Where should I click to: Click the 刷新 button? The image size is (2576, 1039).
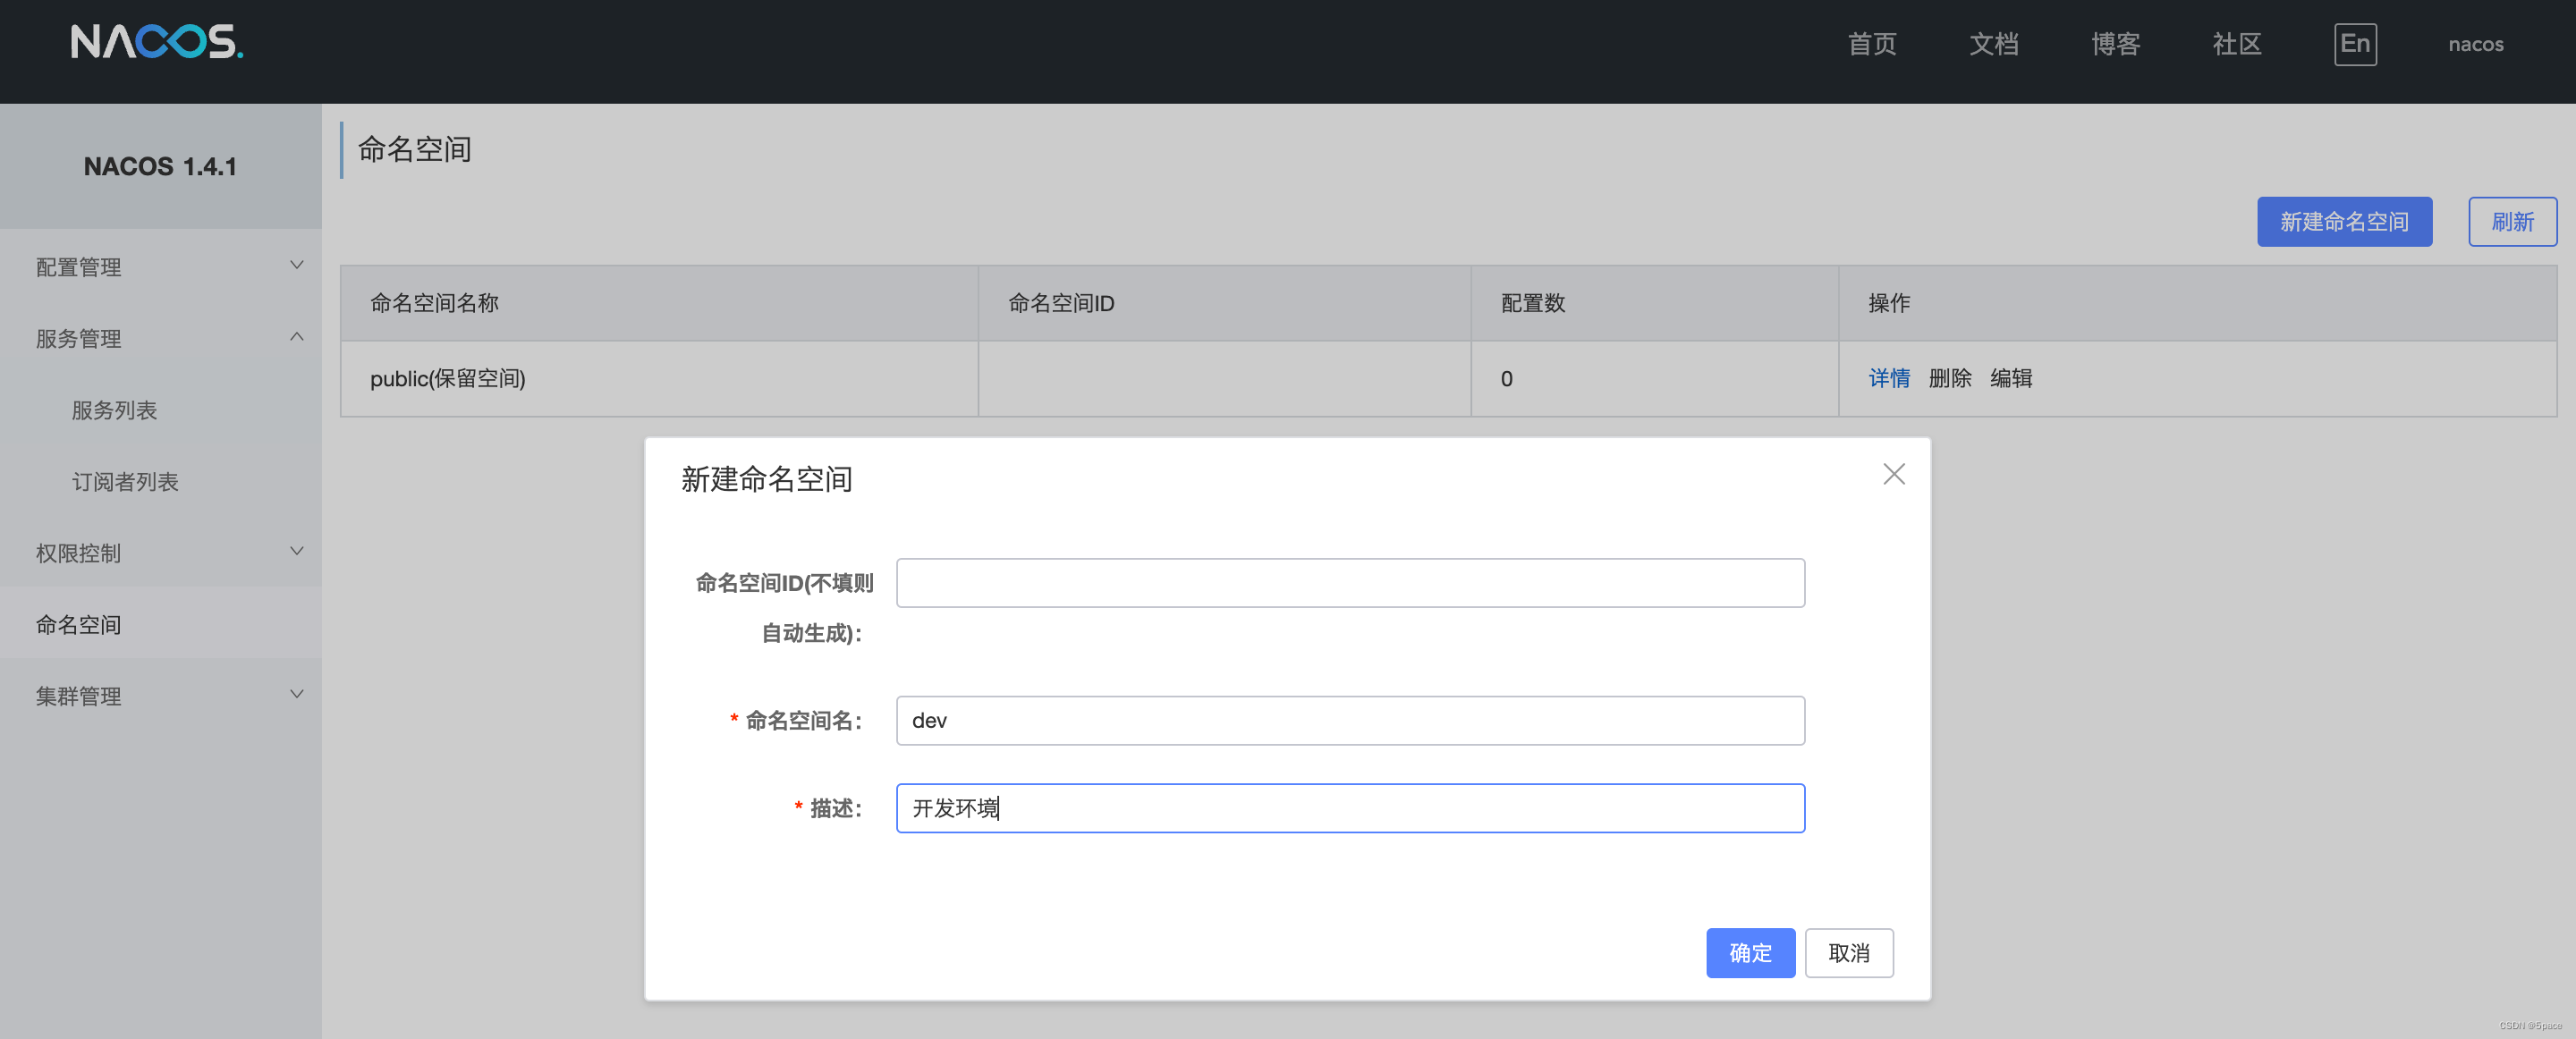coord(2512,221)
